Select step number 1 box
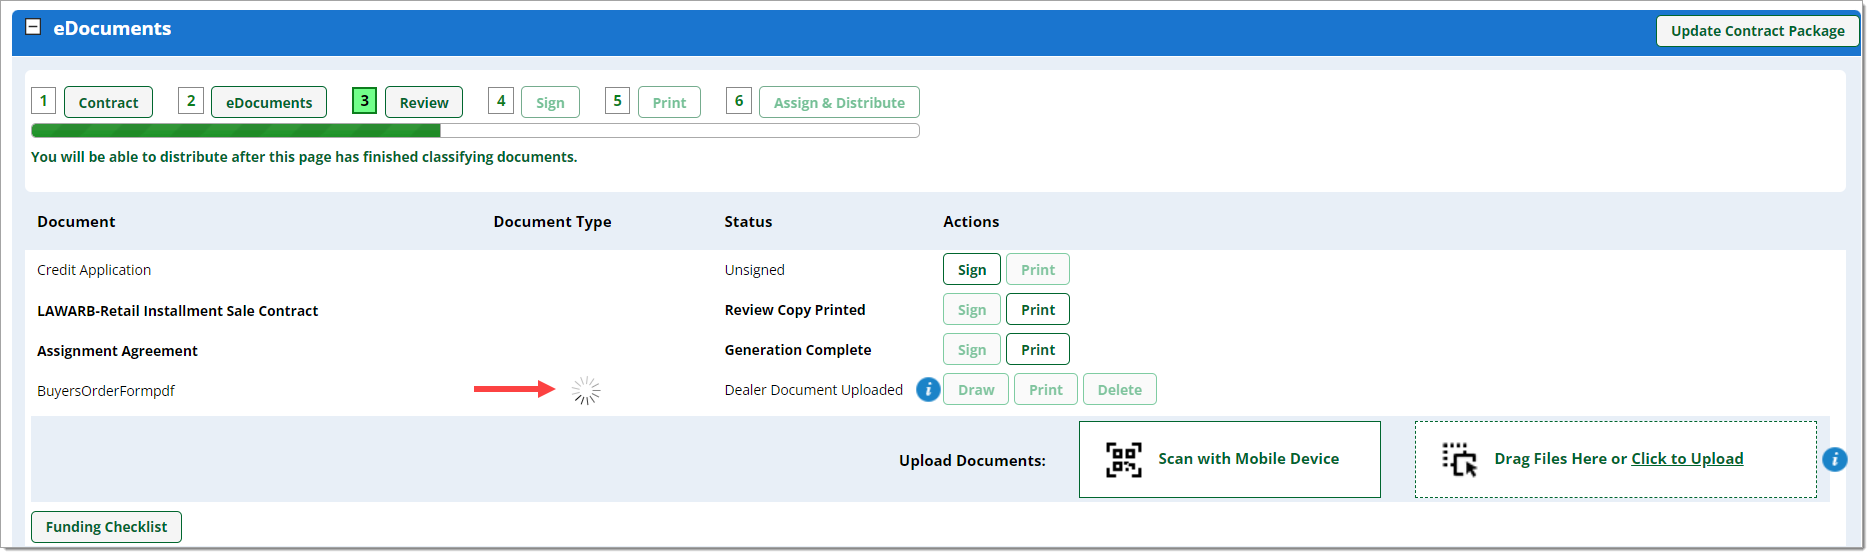 coord(43,101)
